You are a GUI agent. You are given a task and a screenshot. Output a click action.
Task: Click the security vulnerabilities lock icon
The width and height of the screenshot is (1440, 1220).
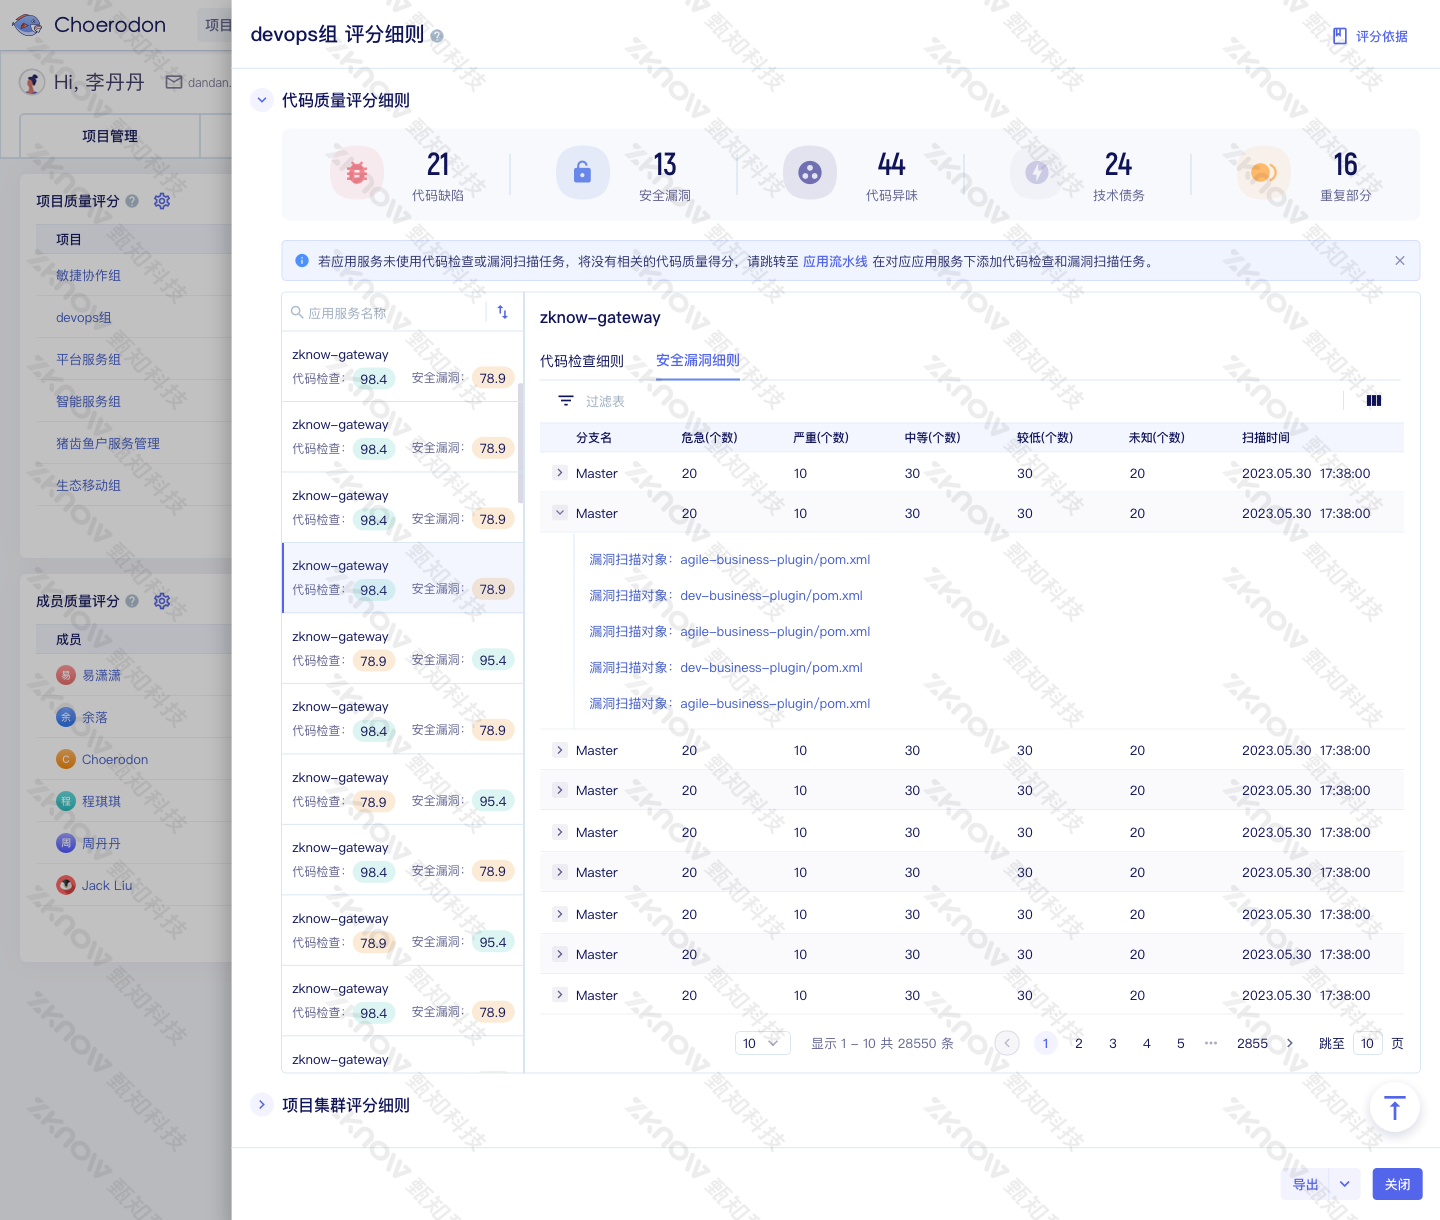click(x=582, y=173)
